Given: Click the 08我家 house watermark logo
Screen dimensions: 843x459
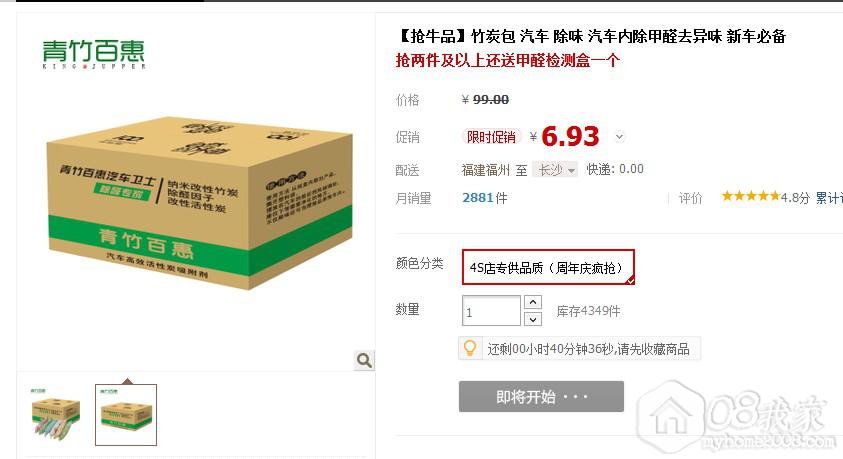Looking at the screenshot, I should pyautogui.click(x=737, y=417).
